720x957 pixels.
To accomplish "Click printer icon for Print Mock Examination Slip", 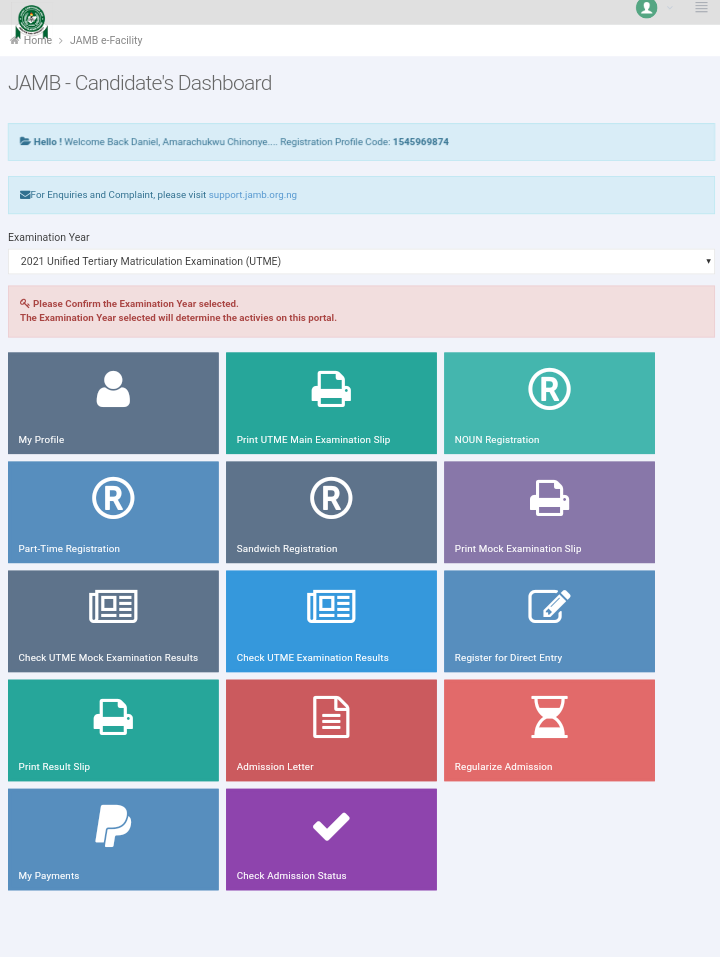I will tap(549, 498).
